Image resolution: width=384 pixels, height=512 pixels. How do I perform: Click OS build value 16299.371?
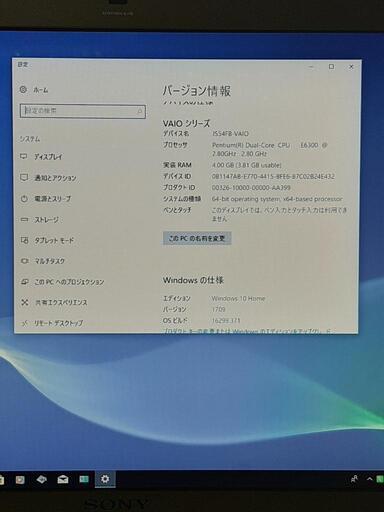pos(226,320)
